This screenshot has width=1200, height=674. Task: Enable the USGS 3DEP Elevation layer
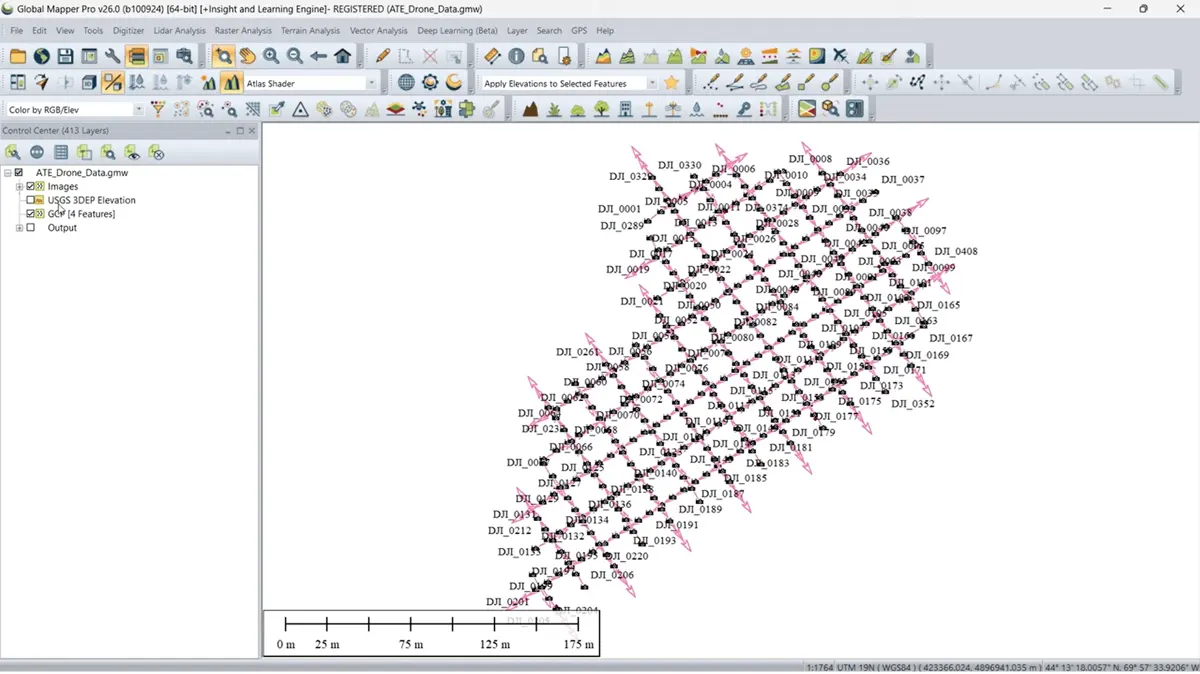[x=30, y=200]
